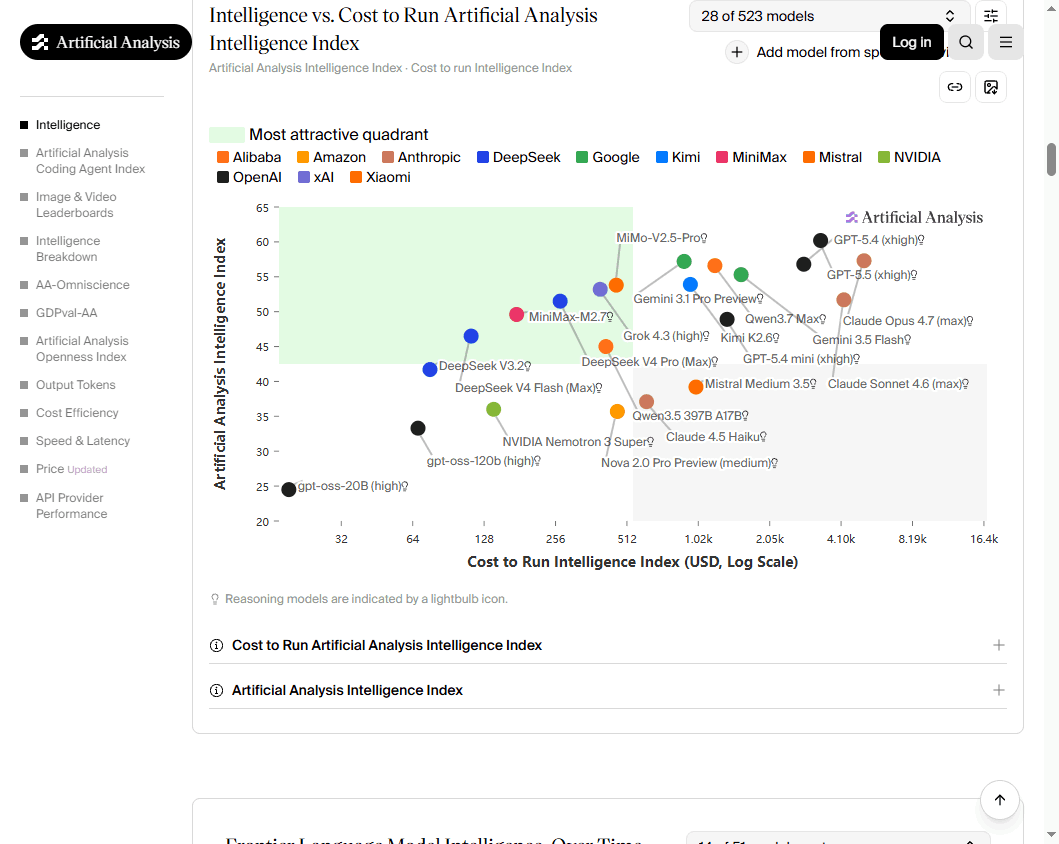Viewport: 1059px width, 844px height.
Task: Click the MiMo-V2.5-Pro label
Action: (661, 238)
